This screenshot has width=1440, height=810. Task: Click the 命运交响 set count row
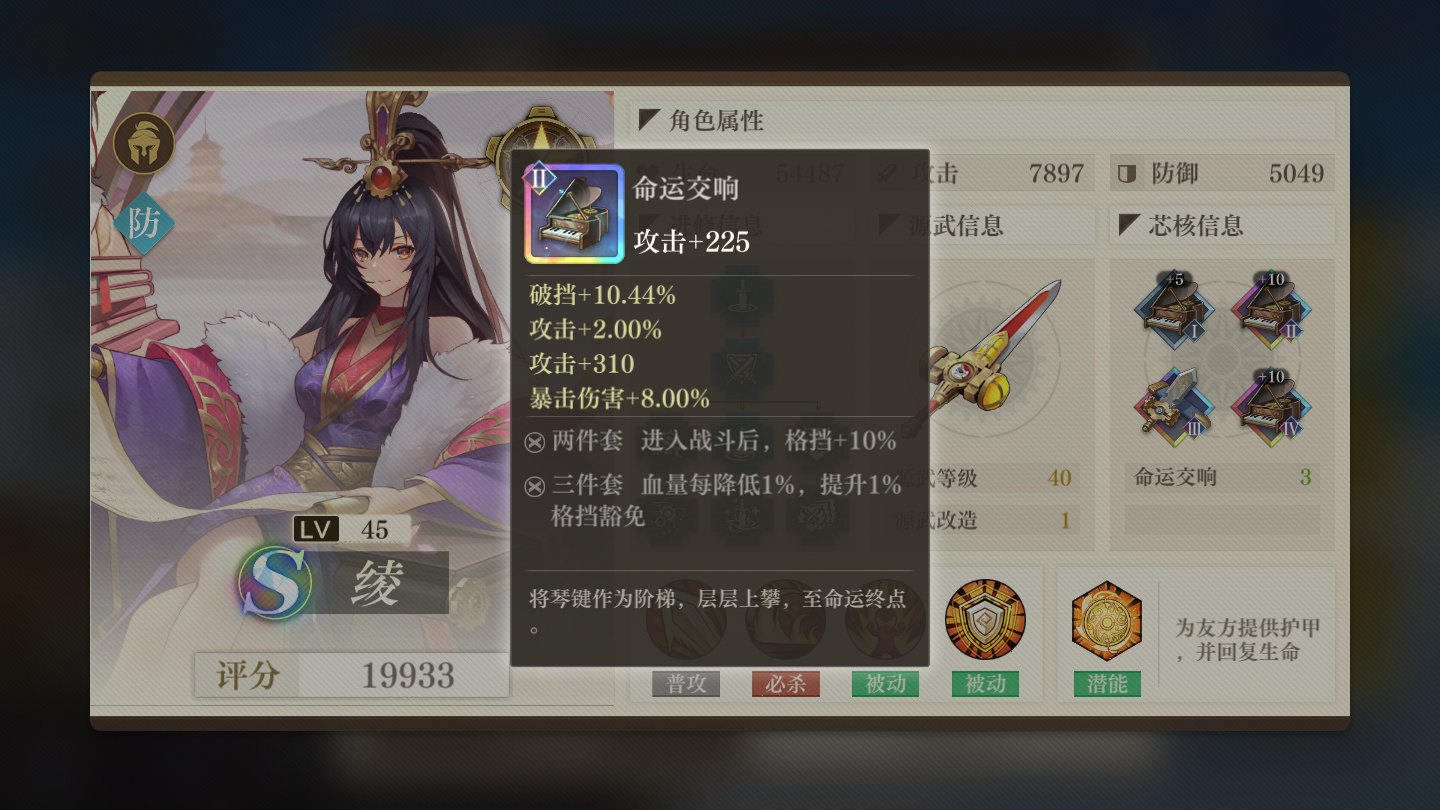tap(1222, 477)
